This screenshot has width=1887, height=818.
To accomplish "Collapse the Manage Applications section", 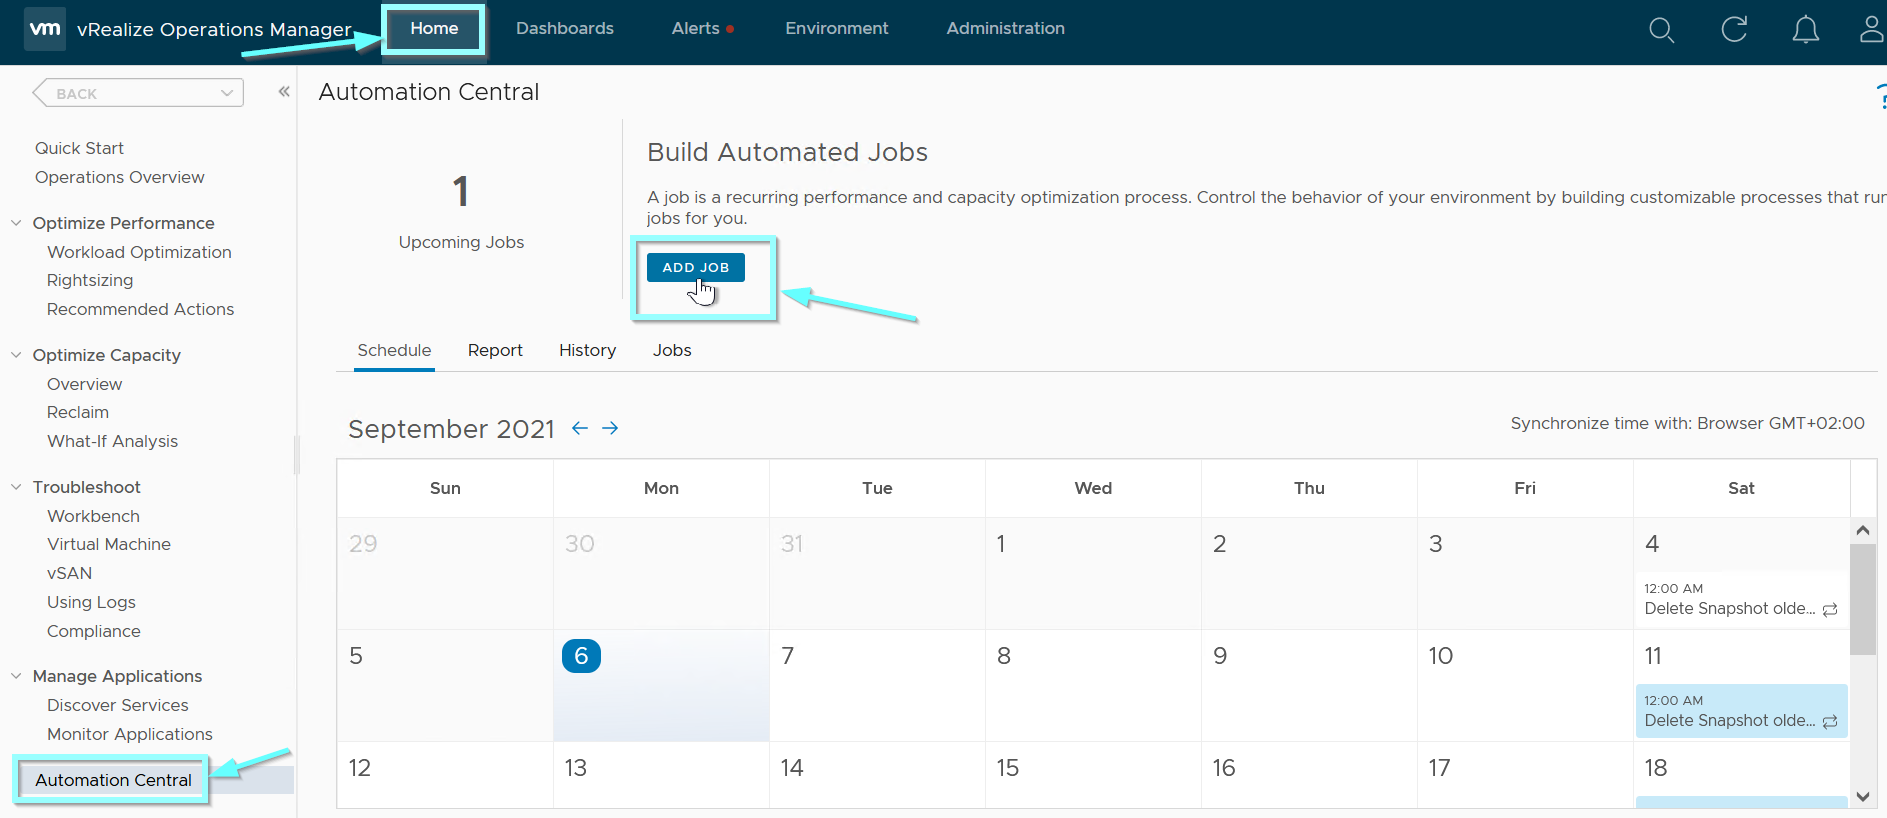I will click(16, 676).
